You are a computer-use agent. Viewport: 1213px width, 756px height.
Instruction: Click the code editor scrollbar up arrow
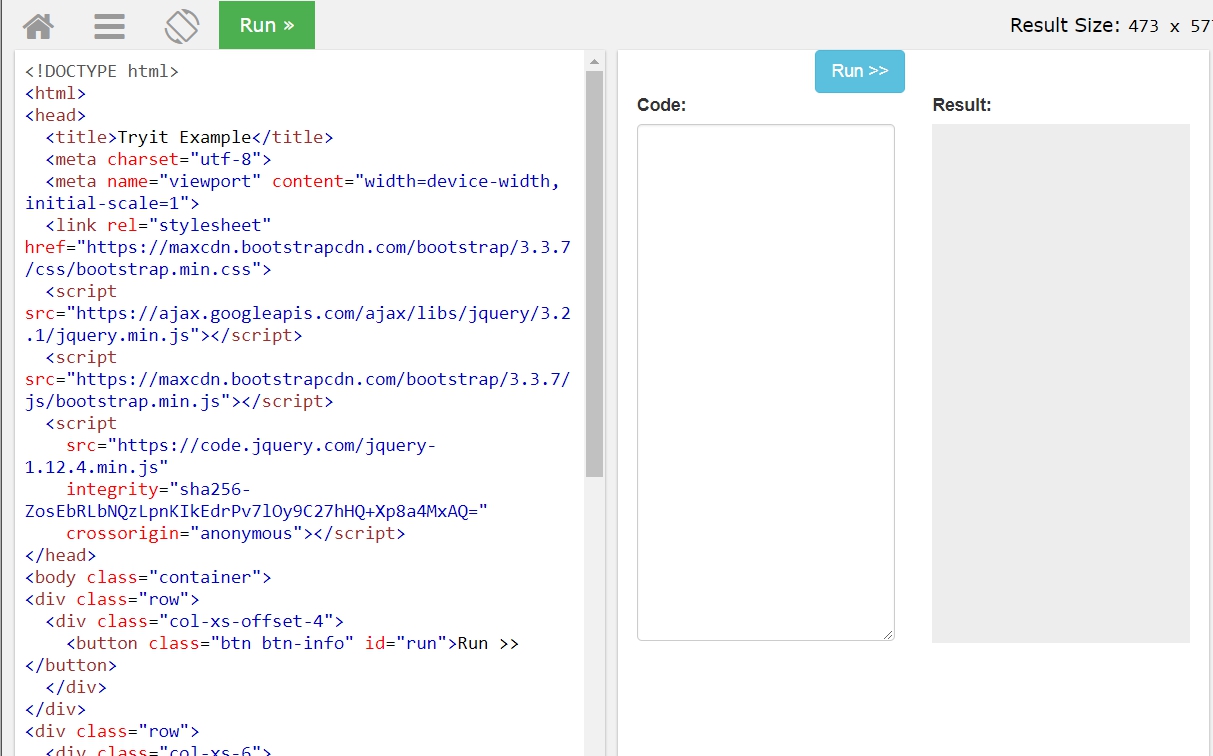[595, 62]
